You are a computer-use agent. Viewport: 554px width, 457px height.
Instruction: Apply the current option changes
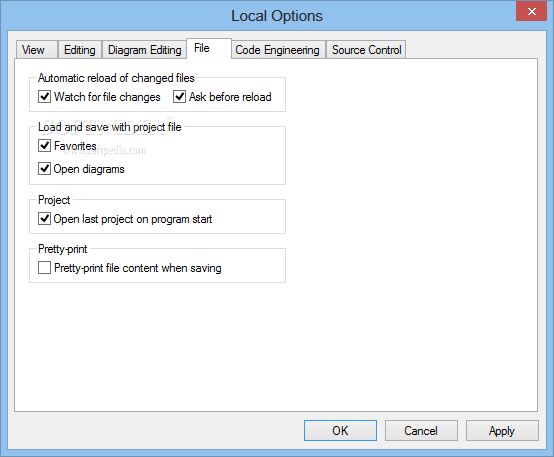click(502, 430)
